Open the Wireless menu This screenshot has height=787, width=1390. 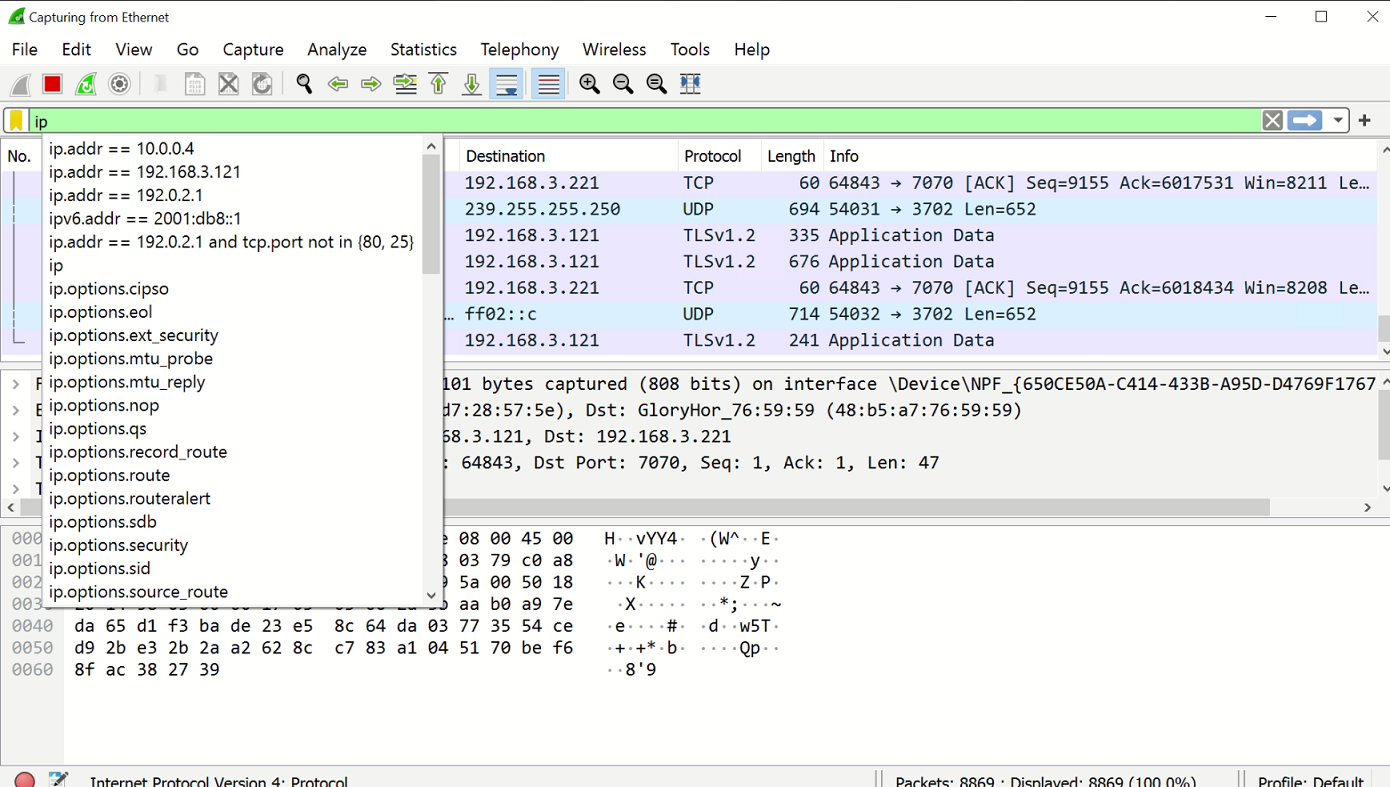[614, 49]
